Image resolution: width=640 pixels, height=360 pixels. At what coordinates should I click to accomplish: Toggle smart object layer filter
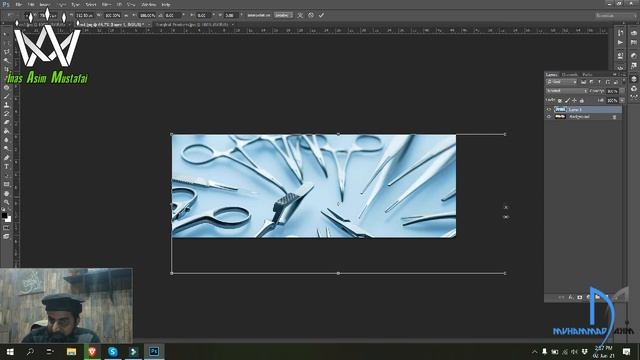point(616,82)
